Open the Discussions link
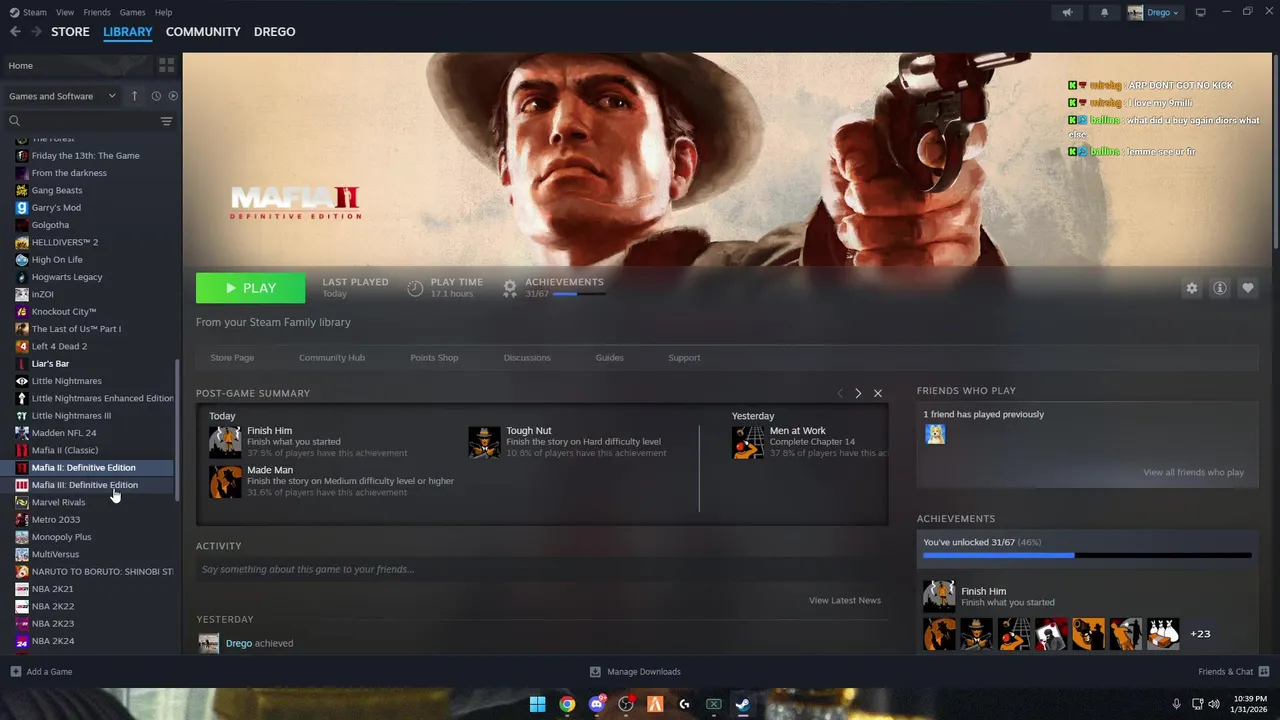This screenshot has width=1280, height=720. [527, 357]
